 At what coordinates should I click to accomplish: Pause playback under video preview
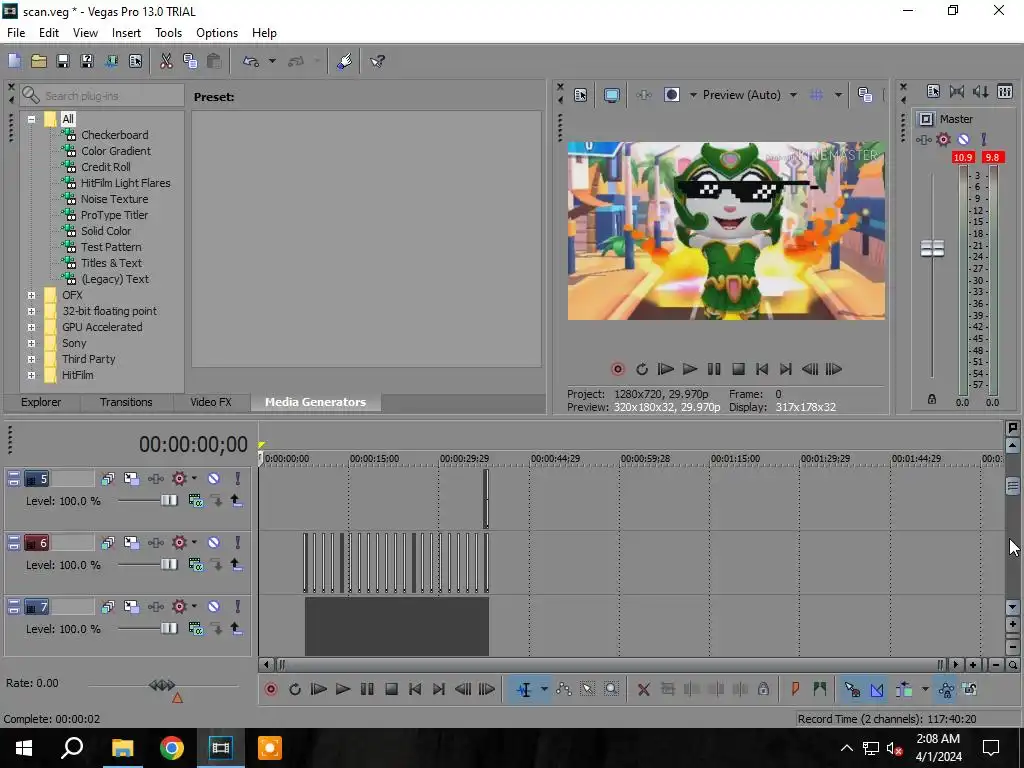pos(714,370)
